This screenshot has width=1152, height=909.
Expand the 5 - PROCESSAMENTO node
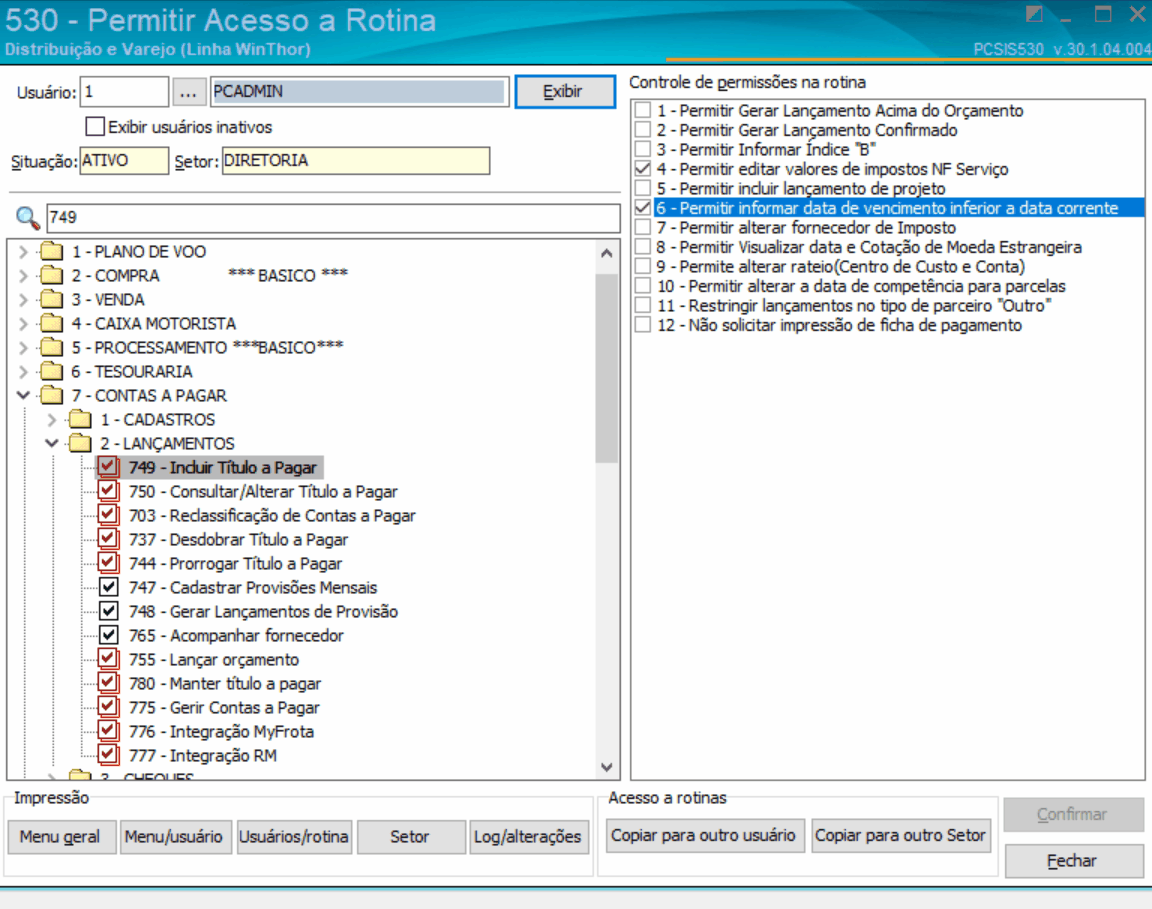[24, 348]
